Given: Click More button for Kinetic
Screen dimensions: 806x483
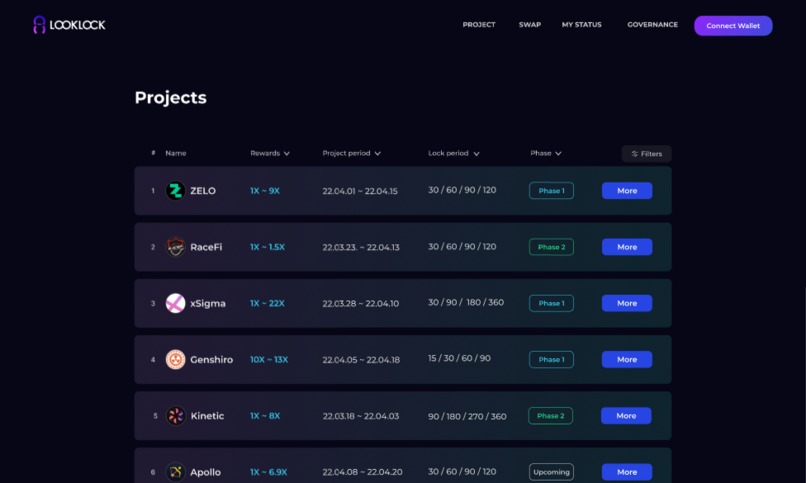Looking at the screenshot, I should coord(626,416).
